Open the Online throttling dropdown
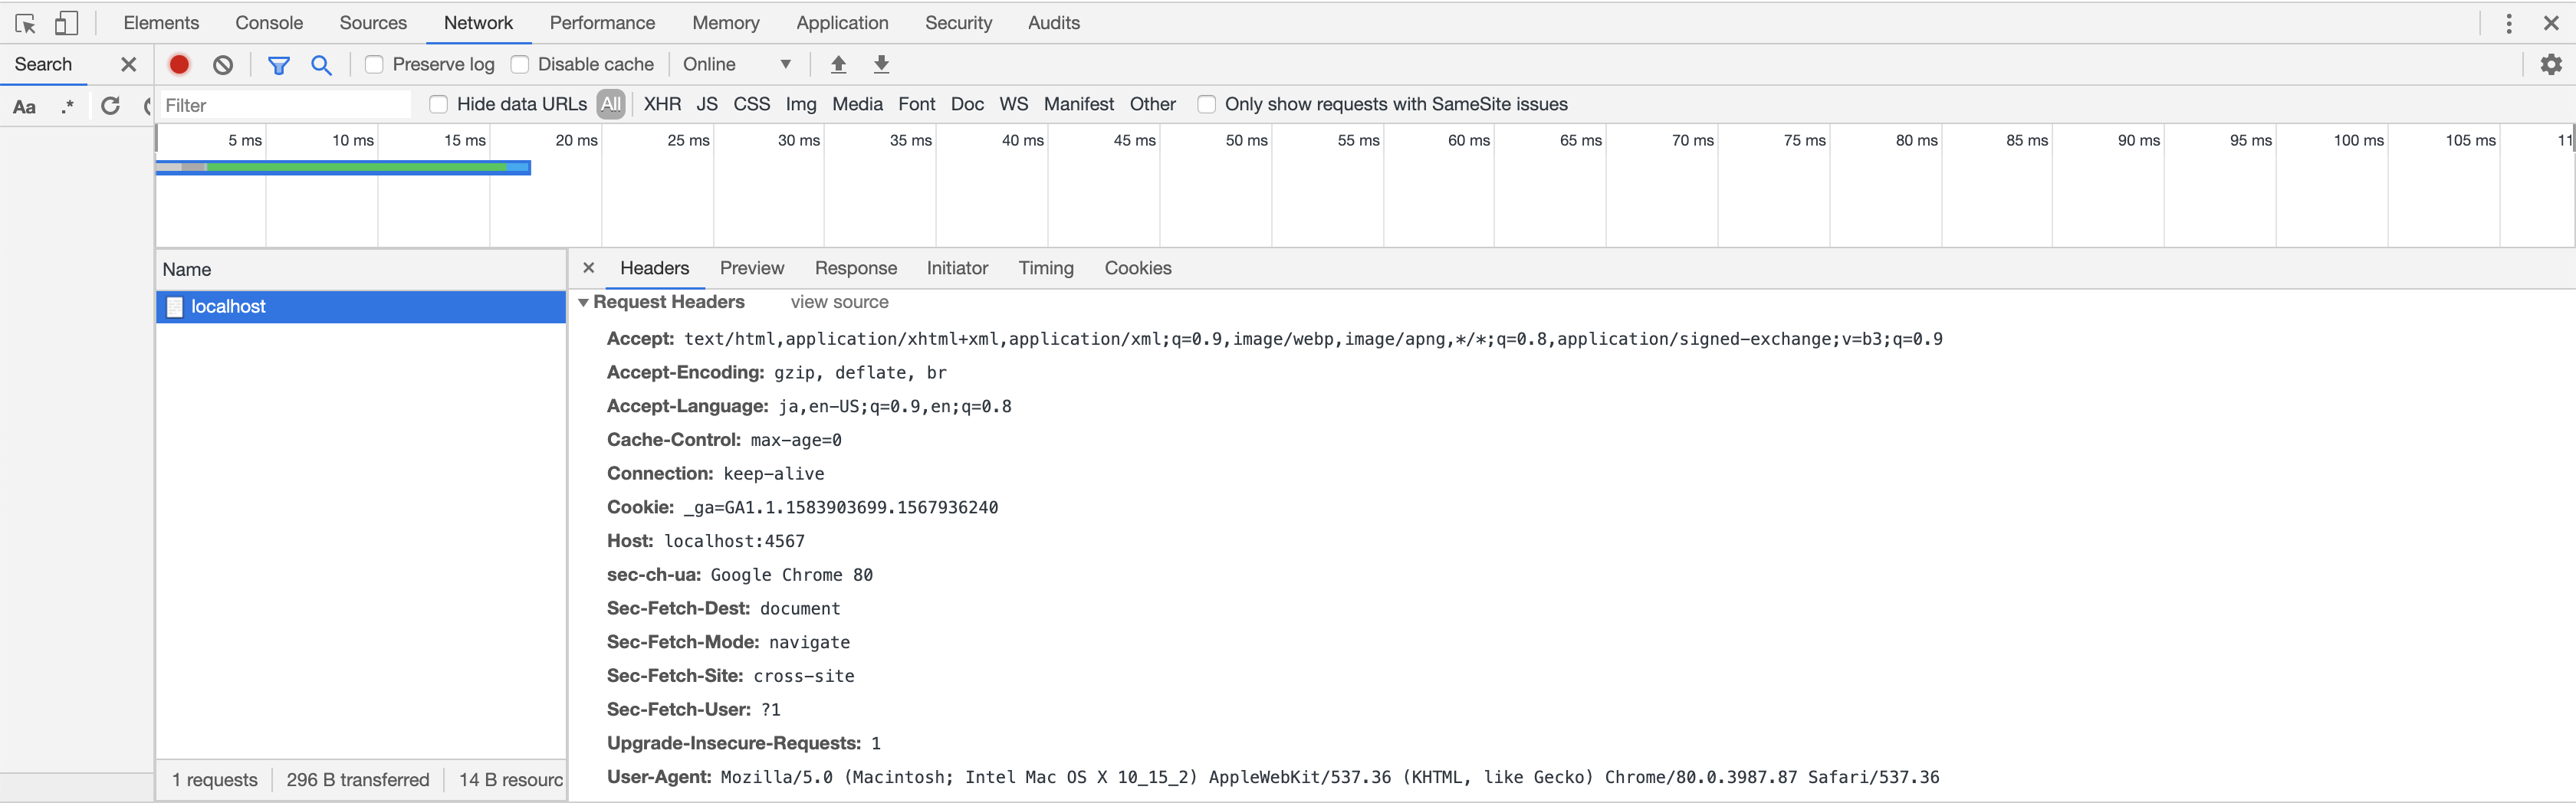Viewport: 2576px width, 803px height. (737, 64)
